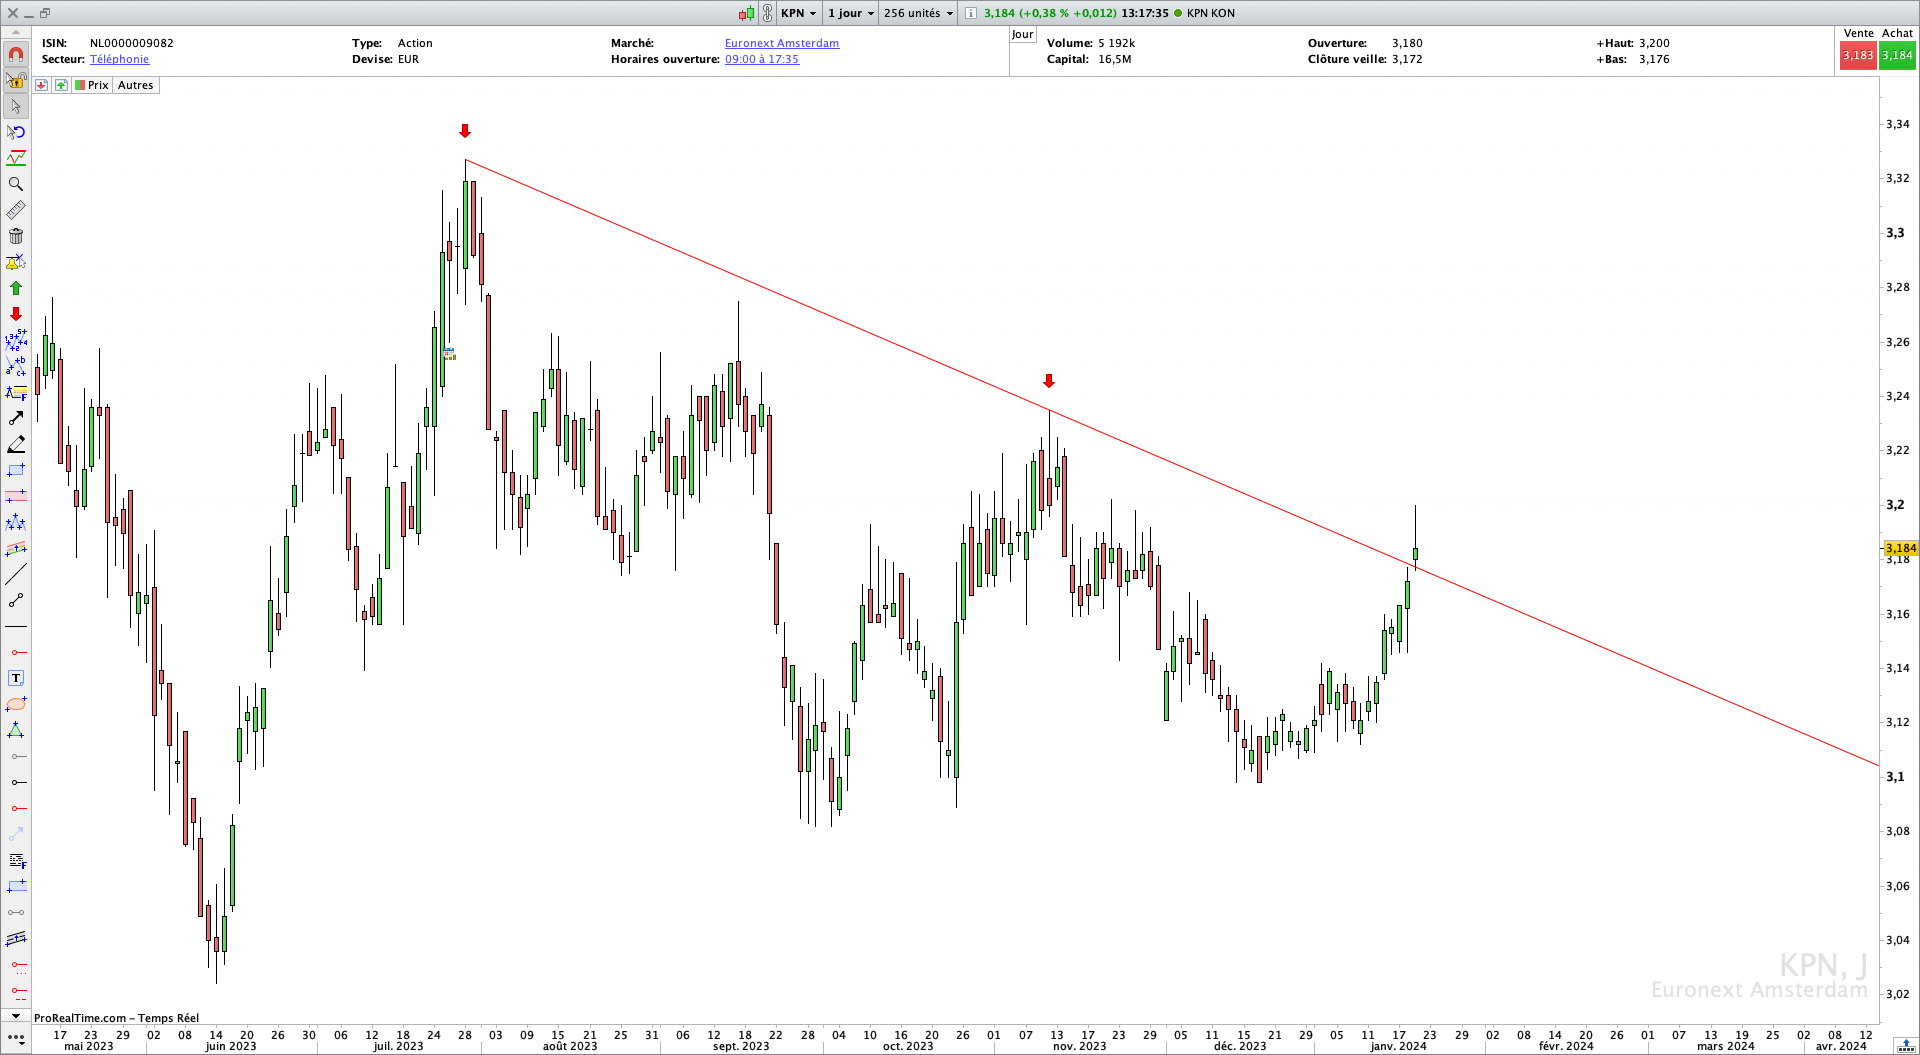Open the indicator chart line tool
Image resolution: width=1920 pixels, height=1055 pixels.
[x=16, y=158]
